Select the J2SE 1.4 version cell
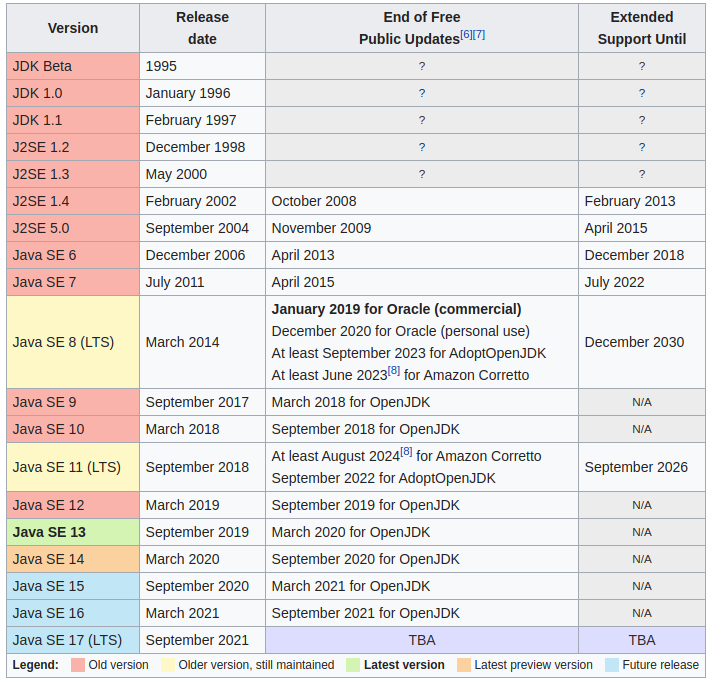This screenshot has width=711, height=684. [73, 201]
